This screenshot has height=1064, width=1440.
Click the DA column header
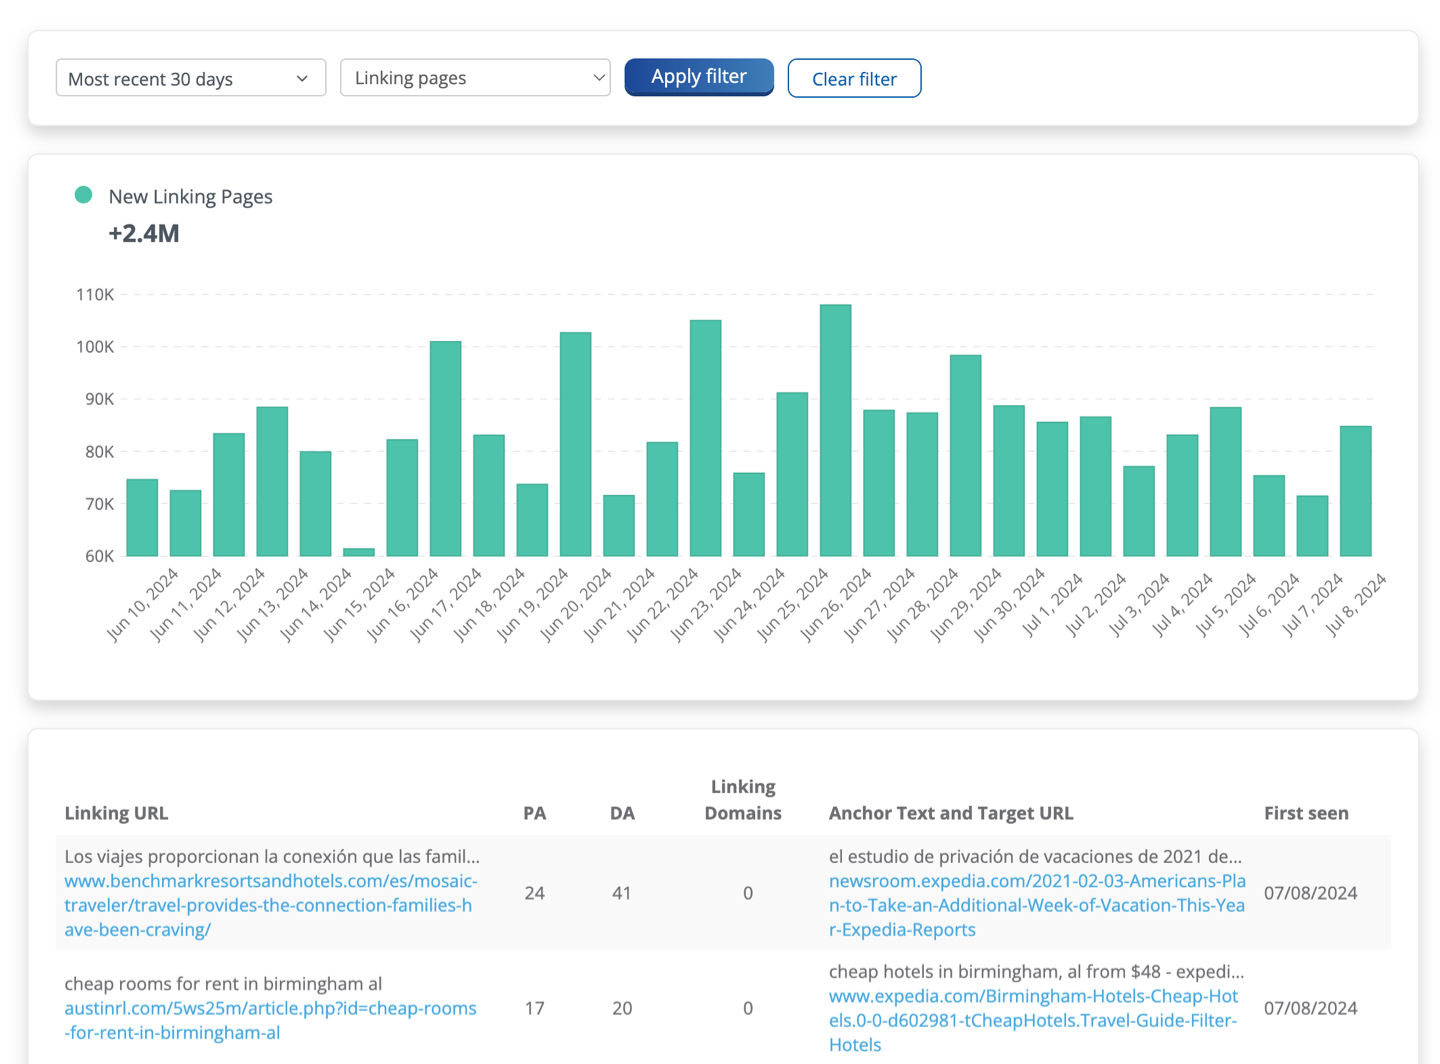pyautogui.click(x=622, y=813)
